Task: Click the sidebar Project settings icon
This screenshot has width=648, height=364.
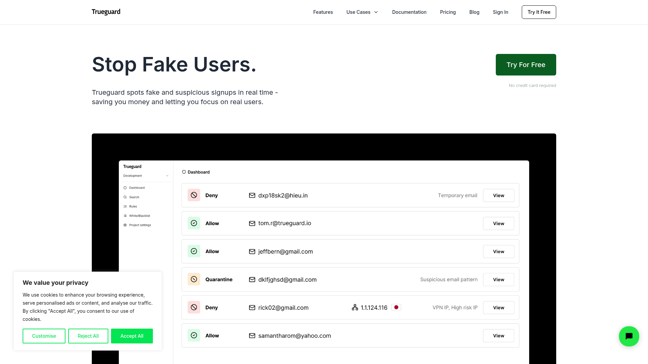Action: 125,225
